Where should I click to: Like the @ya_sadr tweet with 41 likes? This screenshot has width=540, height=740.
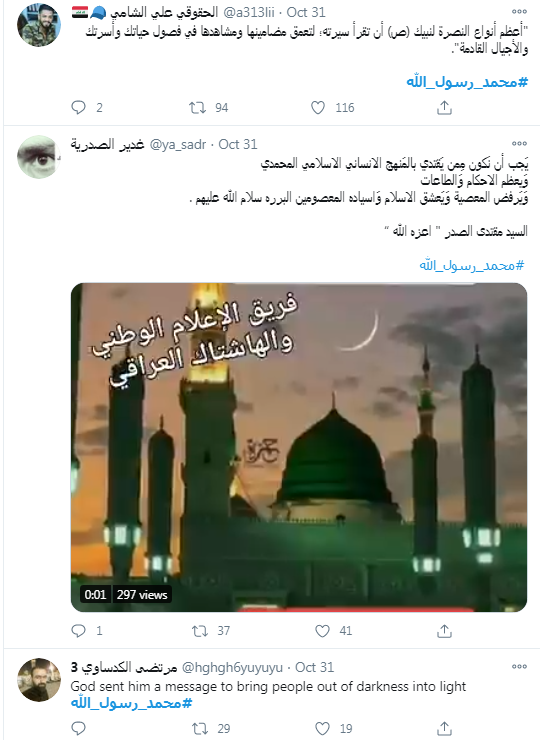pos(322,631)
